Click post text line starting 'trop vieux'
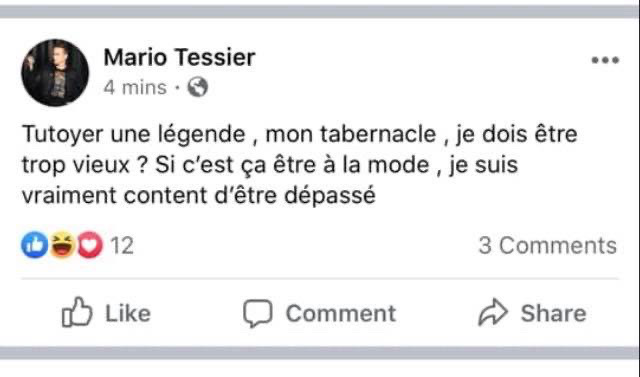The width and height of the screenshot is (640, 377). click(270, 165)
